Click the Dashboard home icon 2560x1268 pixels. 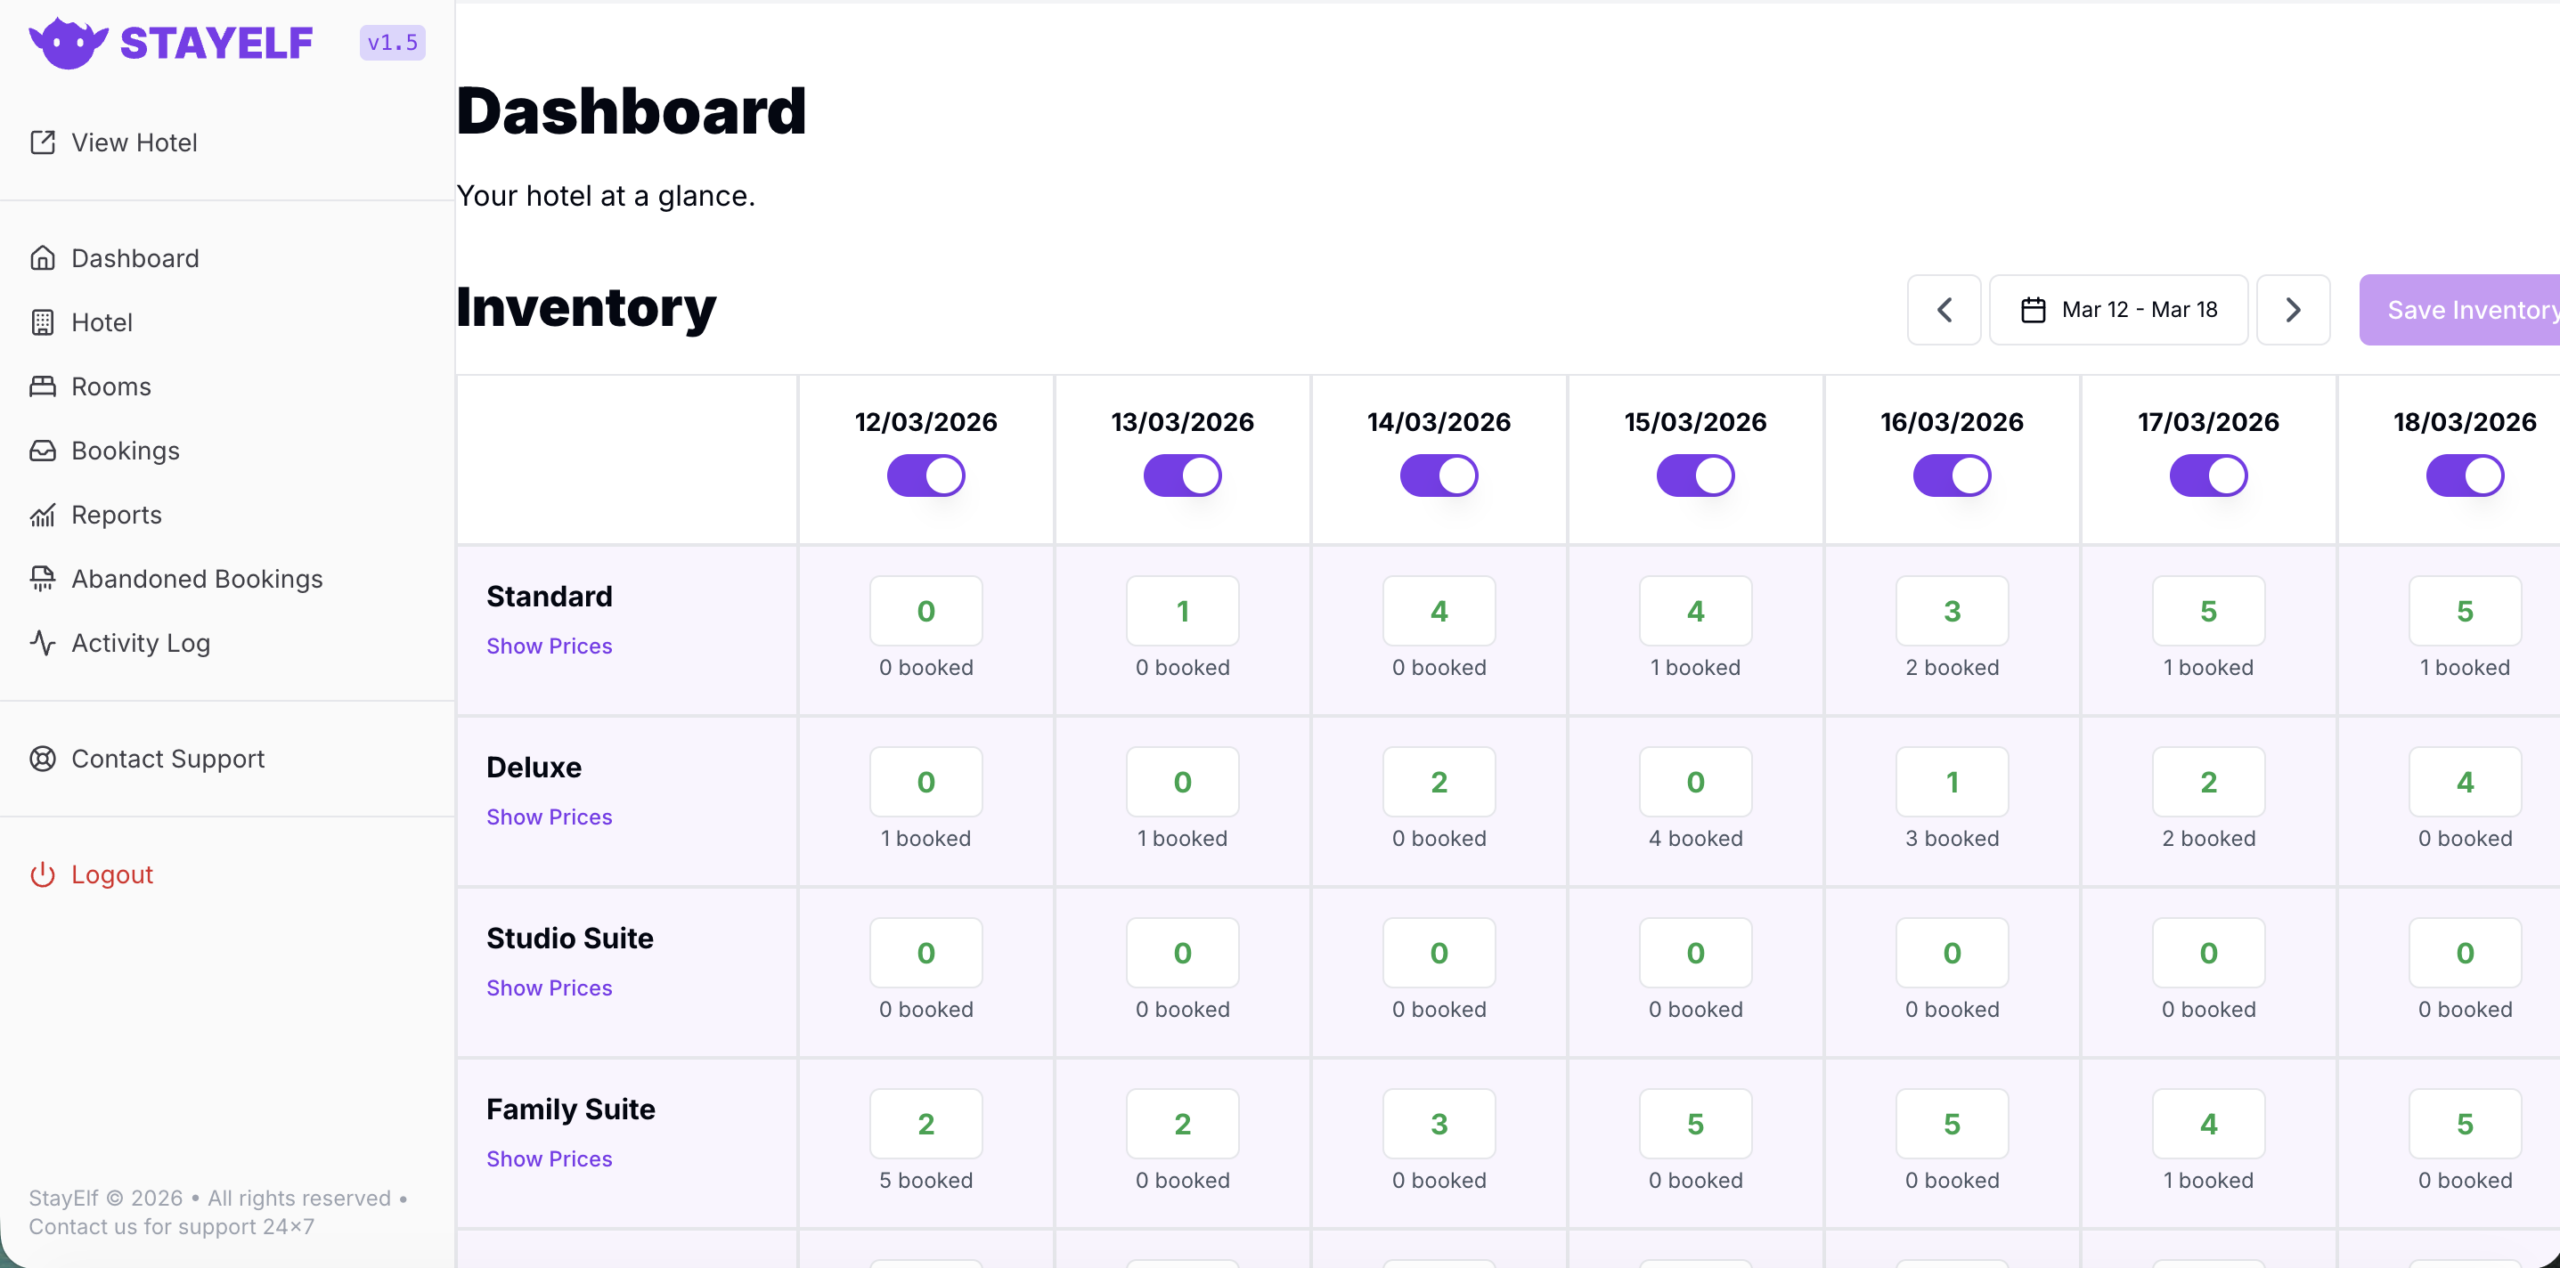coord(43,259)
